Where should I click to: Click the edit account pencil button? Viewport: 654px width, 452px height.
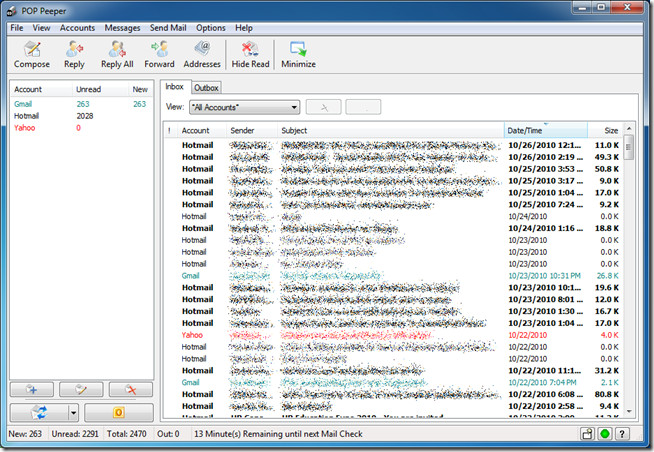[x=81, y=389]
